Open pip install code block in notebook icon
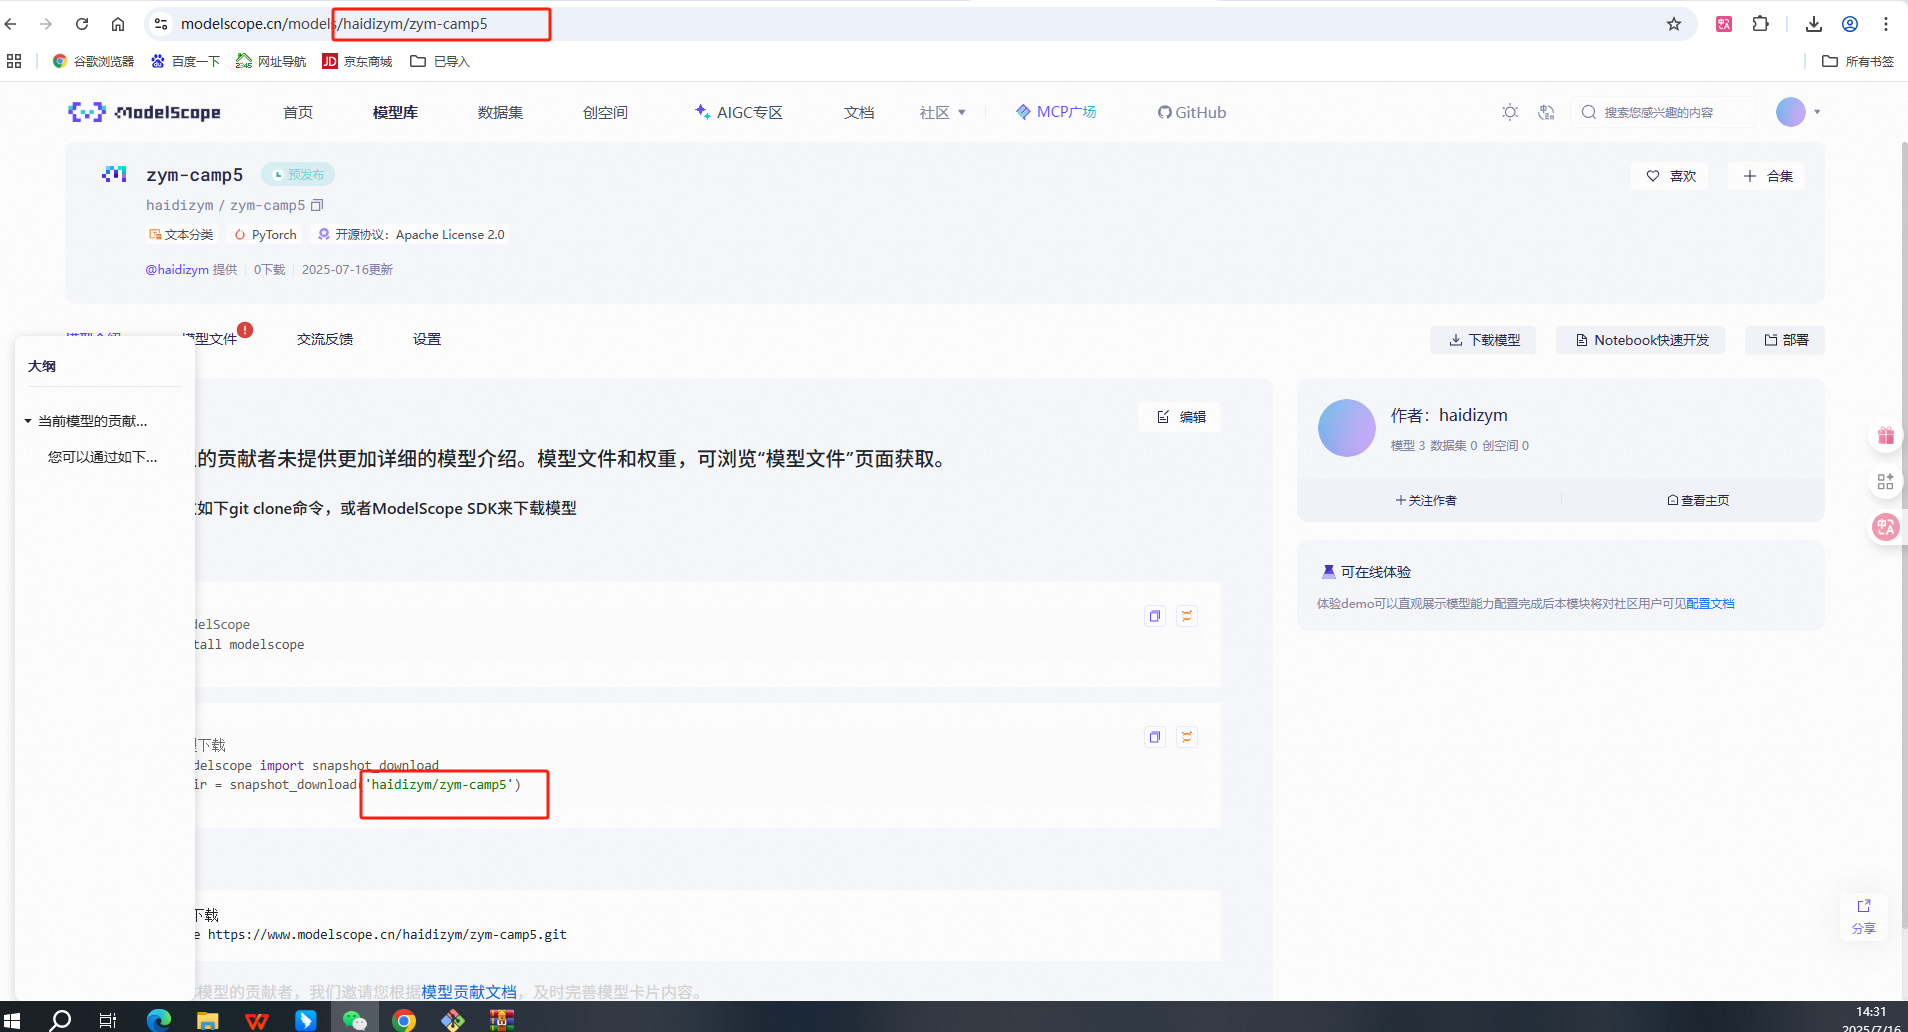 coord(1187,616)
